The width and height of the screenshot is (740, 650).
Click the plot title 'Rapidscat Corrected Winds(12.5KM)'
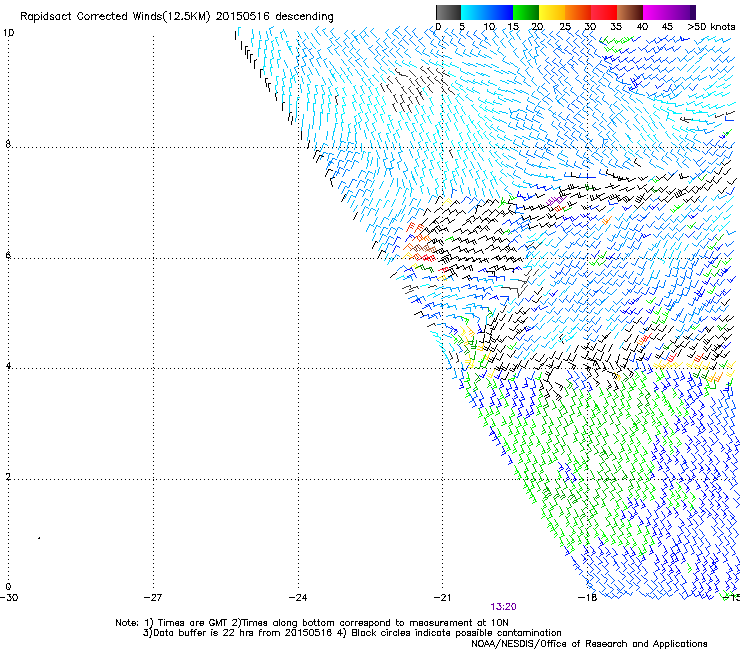[115, 17]
